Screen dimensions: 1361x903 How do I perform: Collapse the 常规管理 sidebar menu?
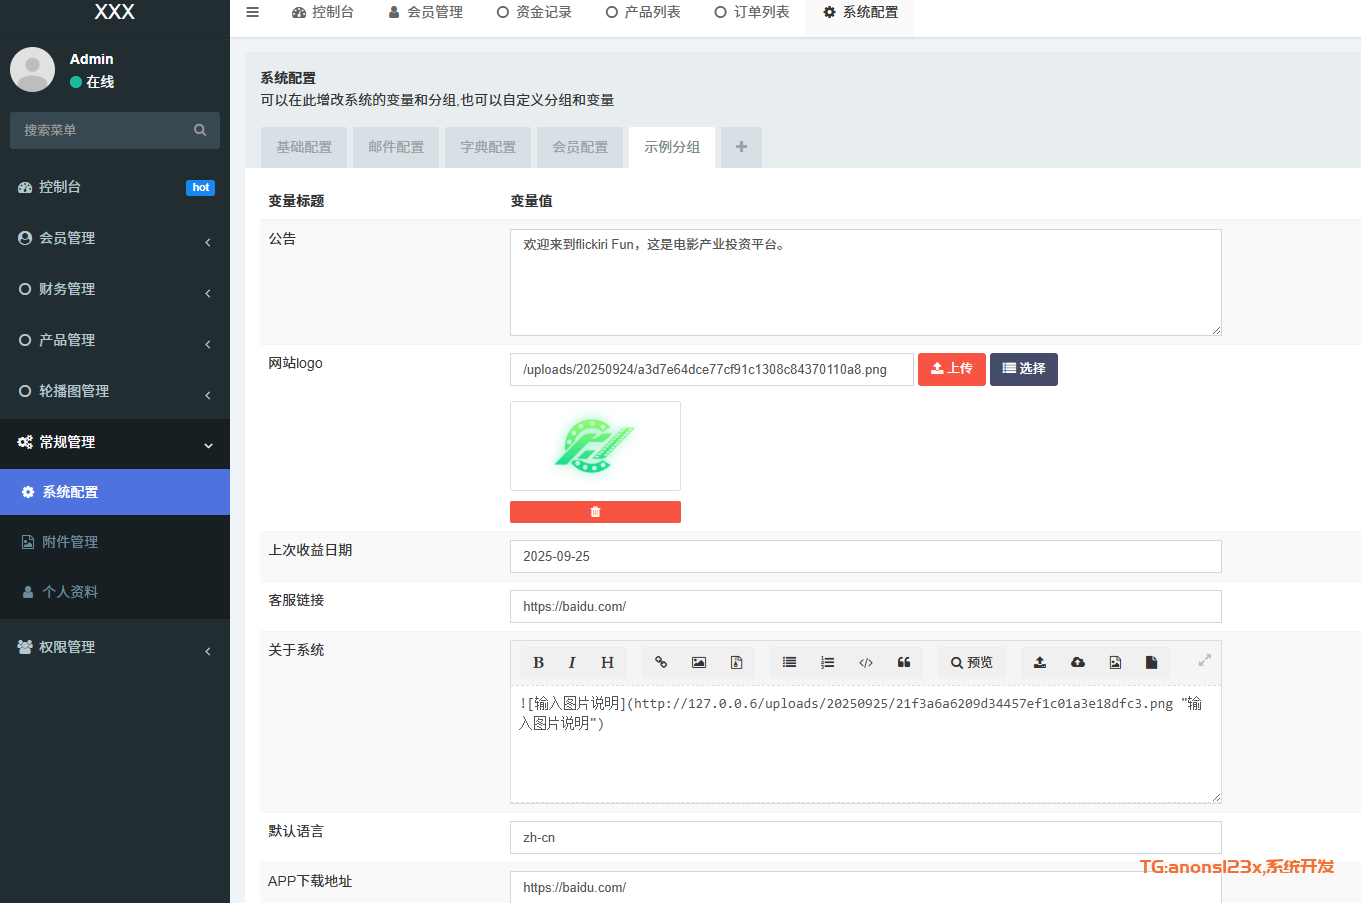point(115,442)
